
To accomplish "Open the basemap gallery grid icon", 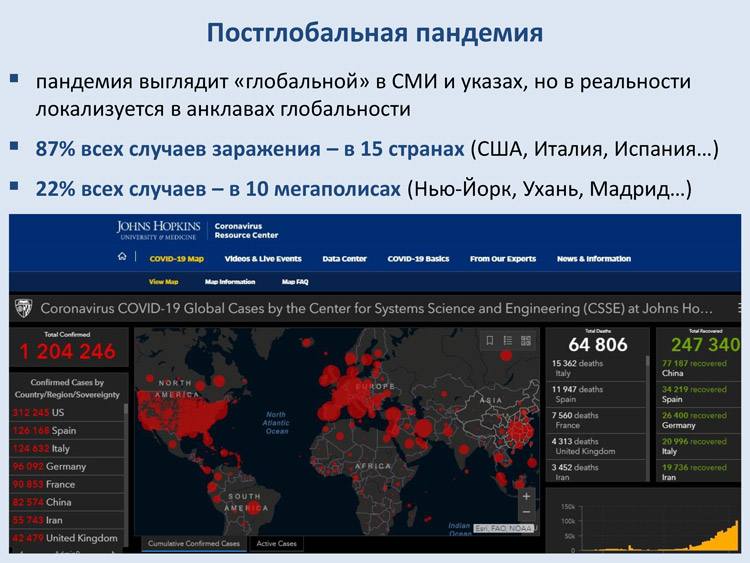I will coord(526,341).
